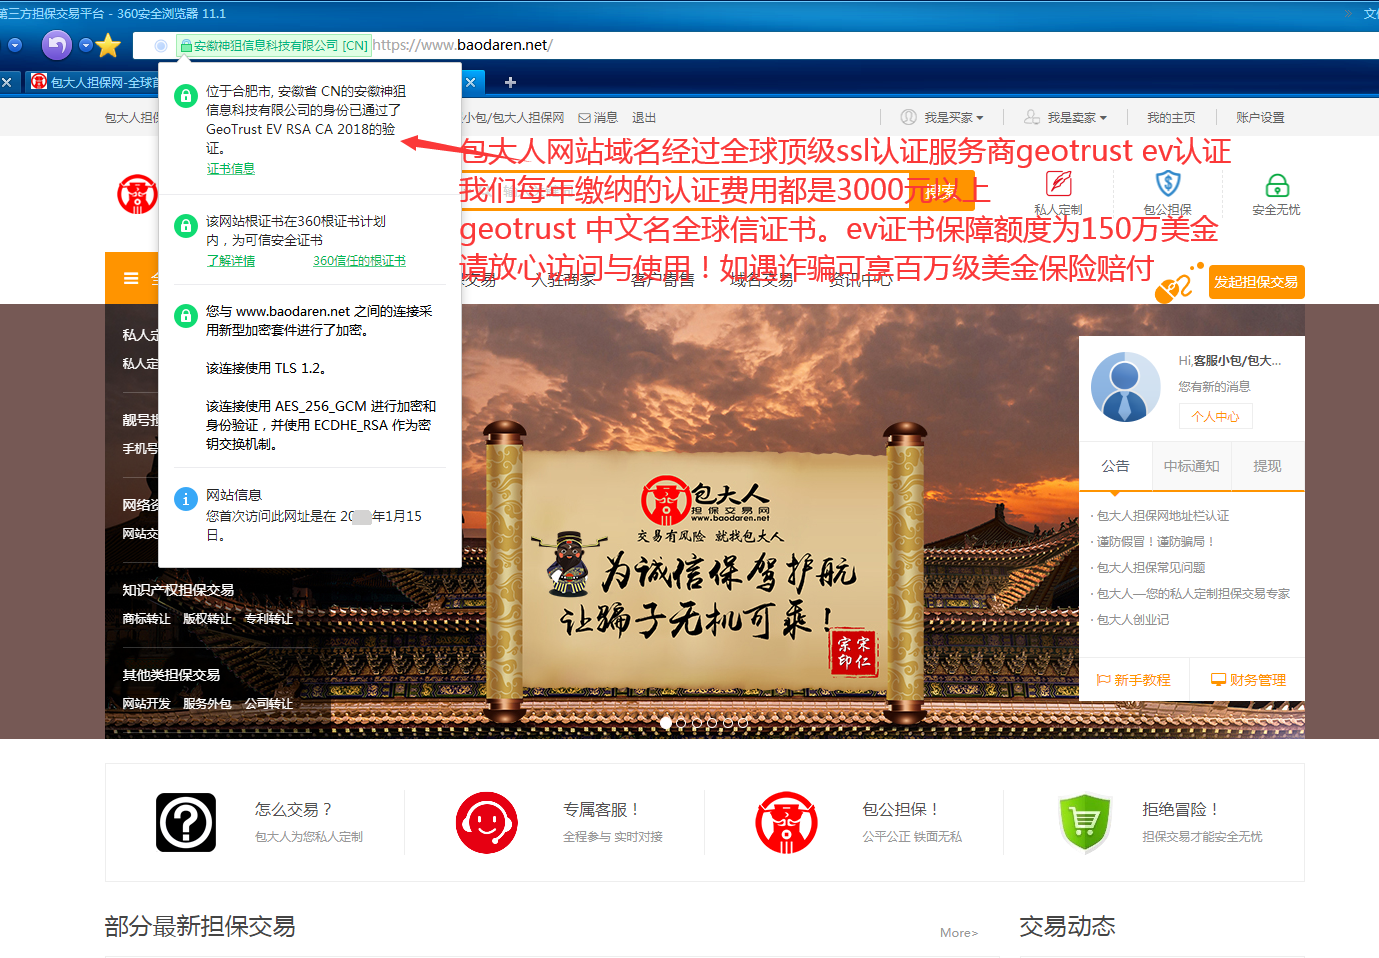This screenshot has height=958, width=1379.
Task: Click the user avatar picture
Action: coord(1125,386)
